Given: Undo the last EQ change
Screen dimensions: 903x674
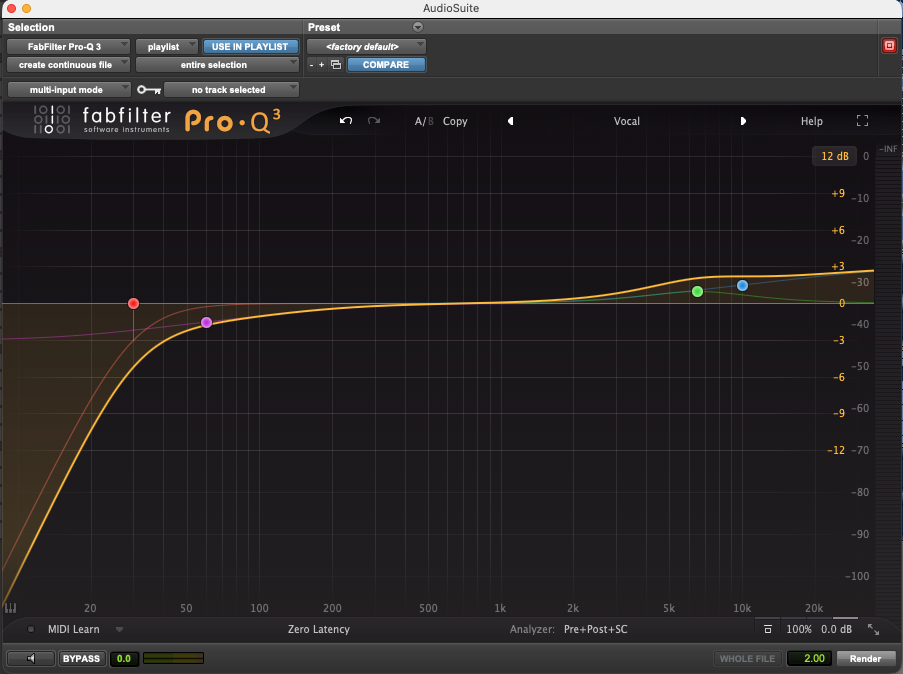Looking at the screenshot, I should pyautogui.click(x=346, y=120).
